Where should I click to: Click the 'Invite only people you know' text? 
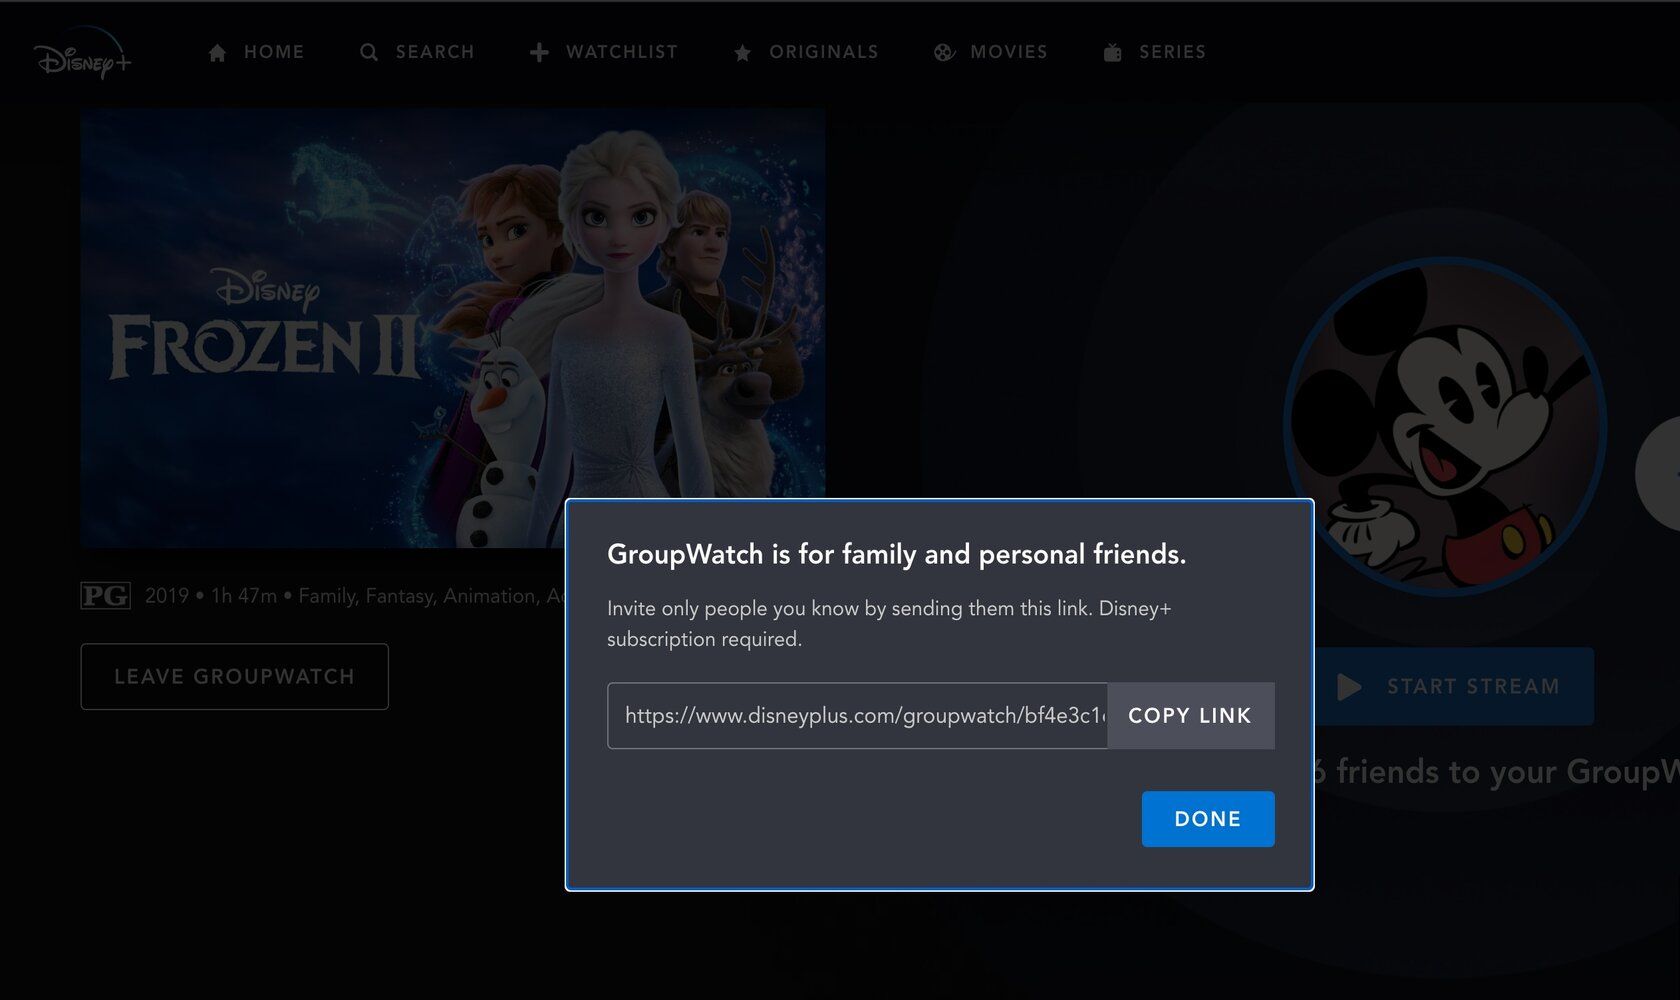click(889, 624)
